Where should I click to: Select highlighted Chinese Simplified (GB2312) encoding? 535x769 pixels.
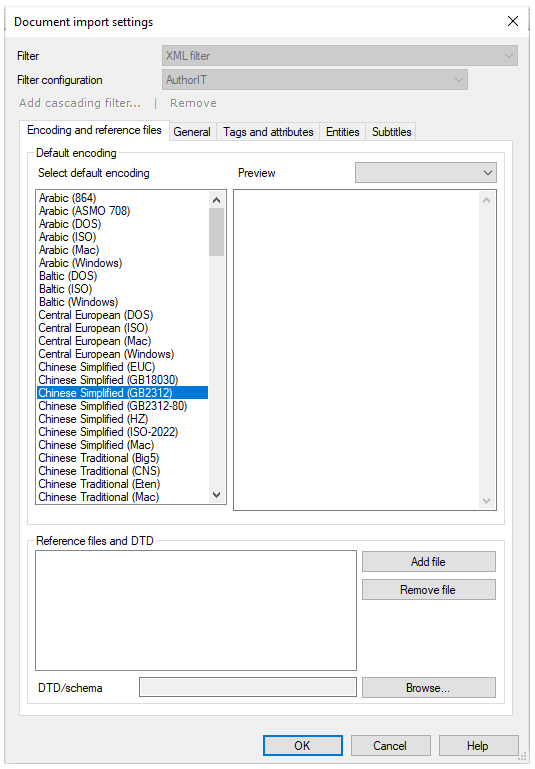(x=123, y=393)
